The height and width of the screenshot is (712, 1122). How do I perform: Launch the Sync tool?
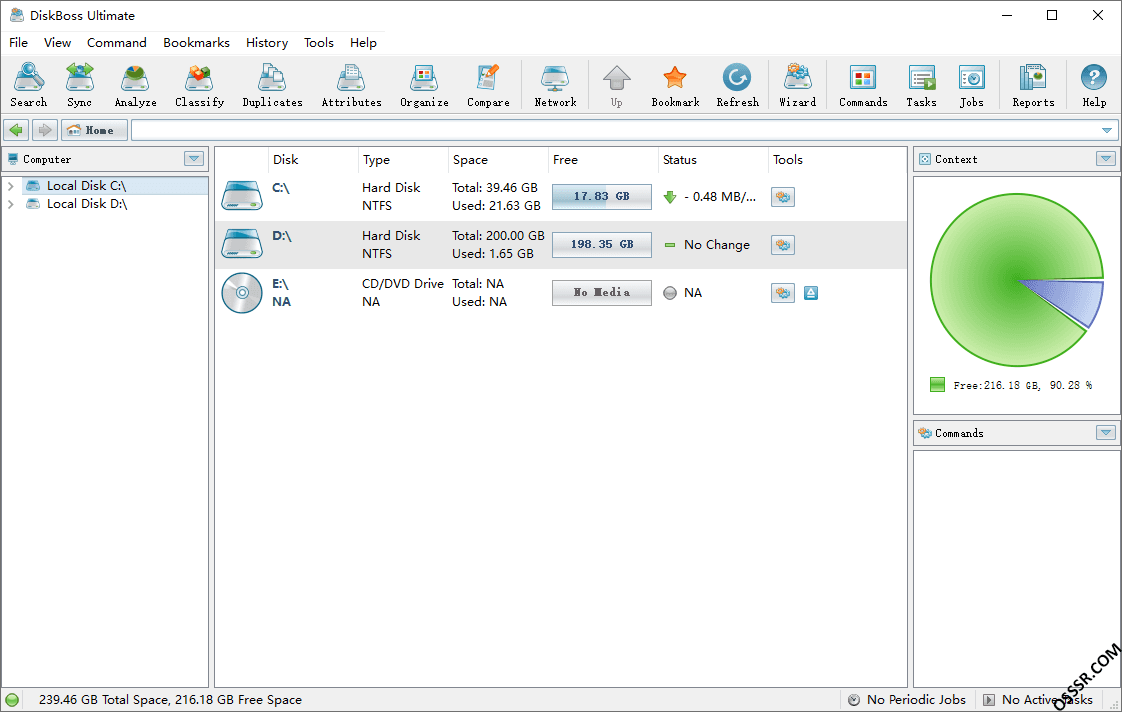79,84
